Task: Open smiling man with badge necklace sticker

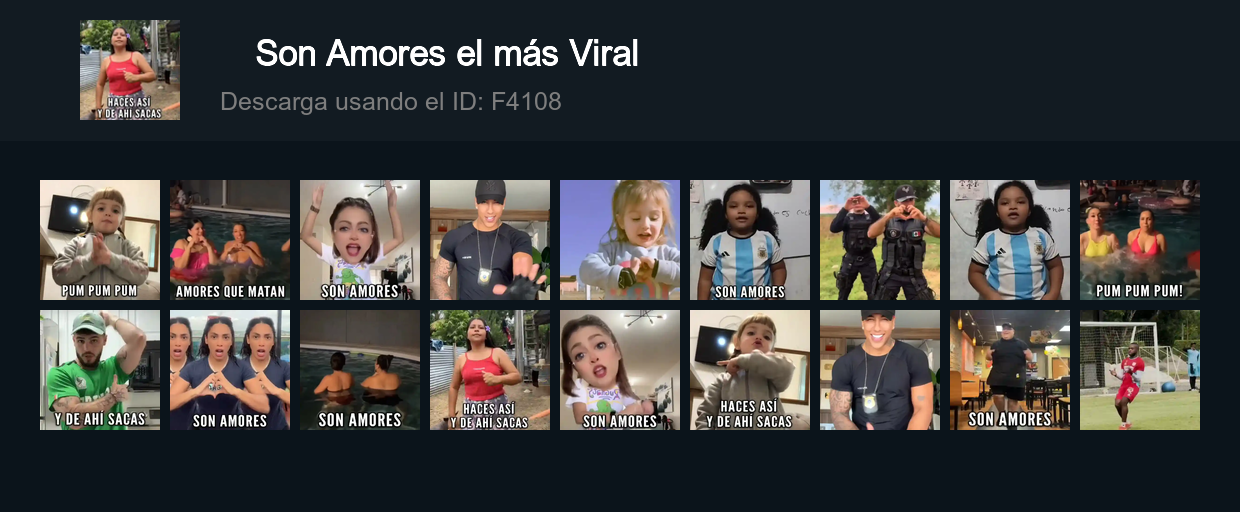Action: (880, 370)
